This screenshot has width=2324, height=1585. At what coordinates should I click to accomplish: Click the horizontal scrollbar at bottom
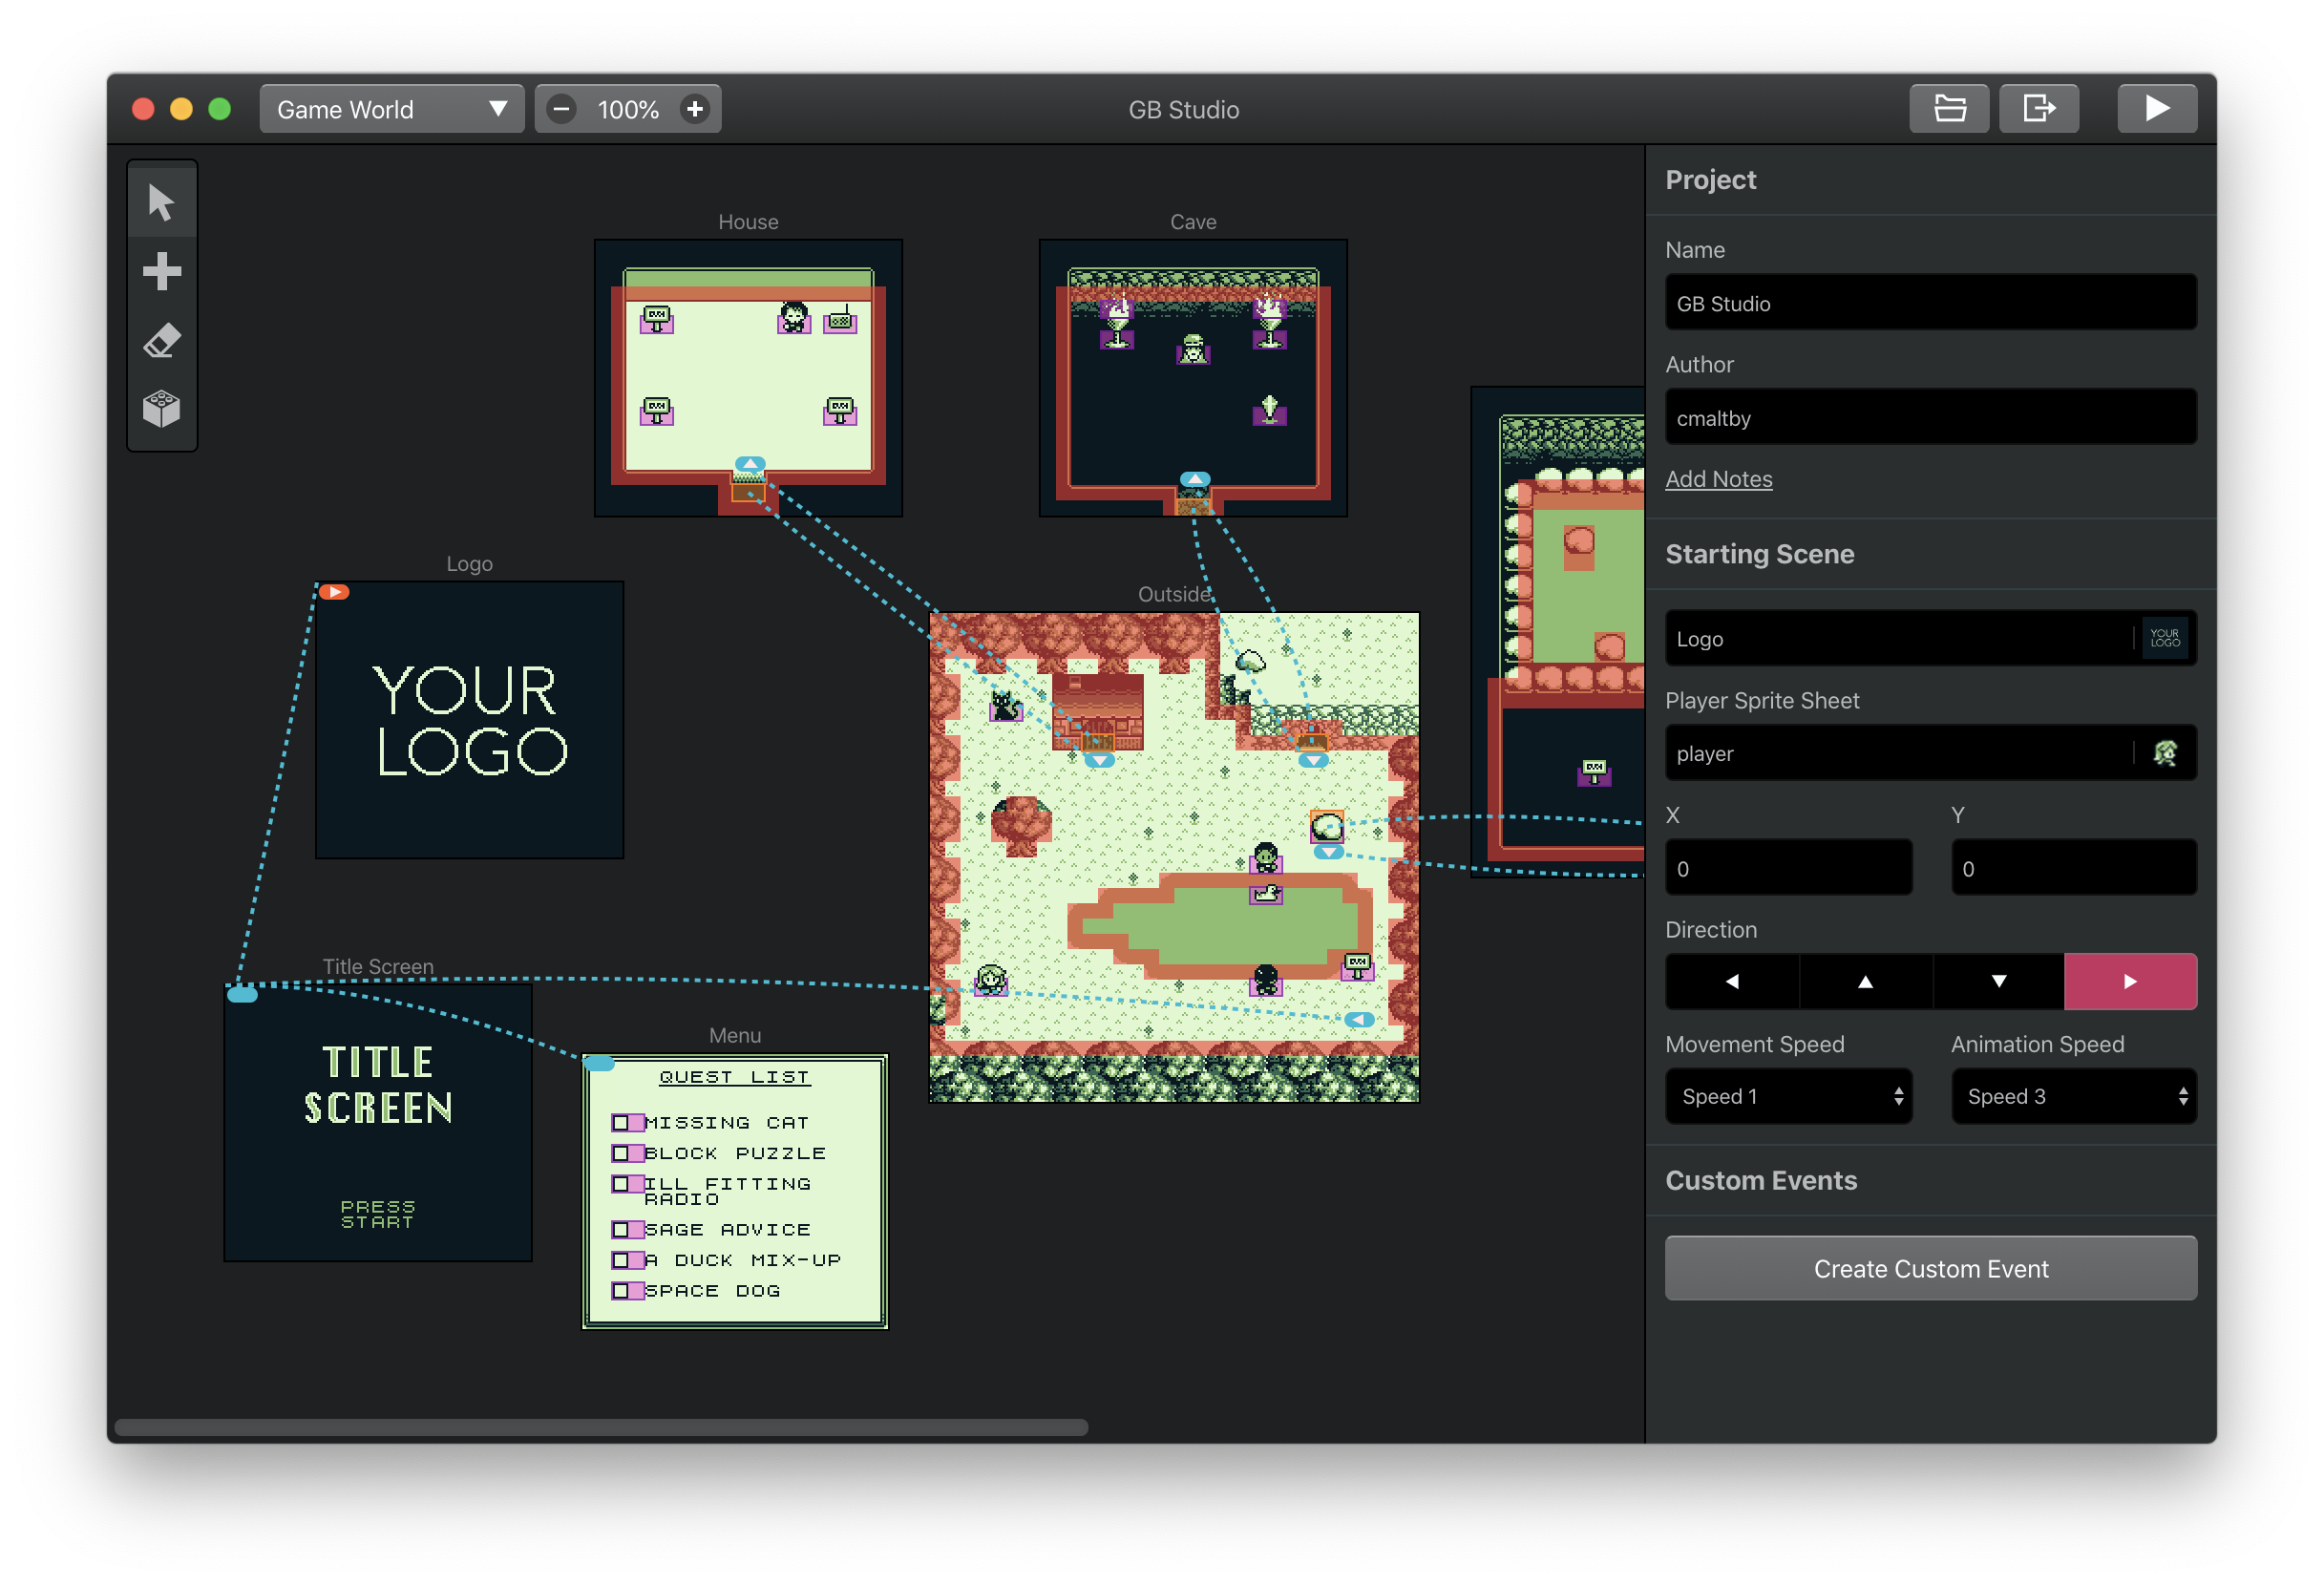(602, 1427)
